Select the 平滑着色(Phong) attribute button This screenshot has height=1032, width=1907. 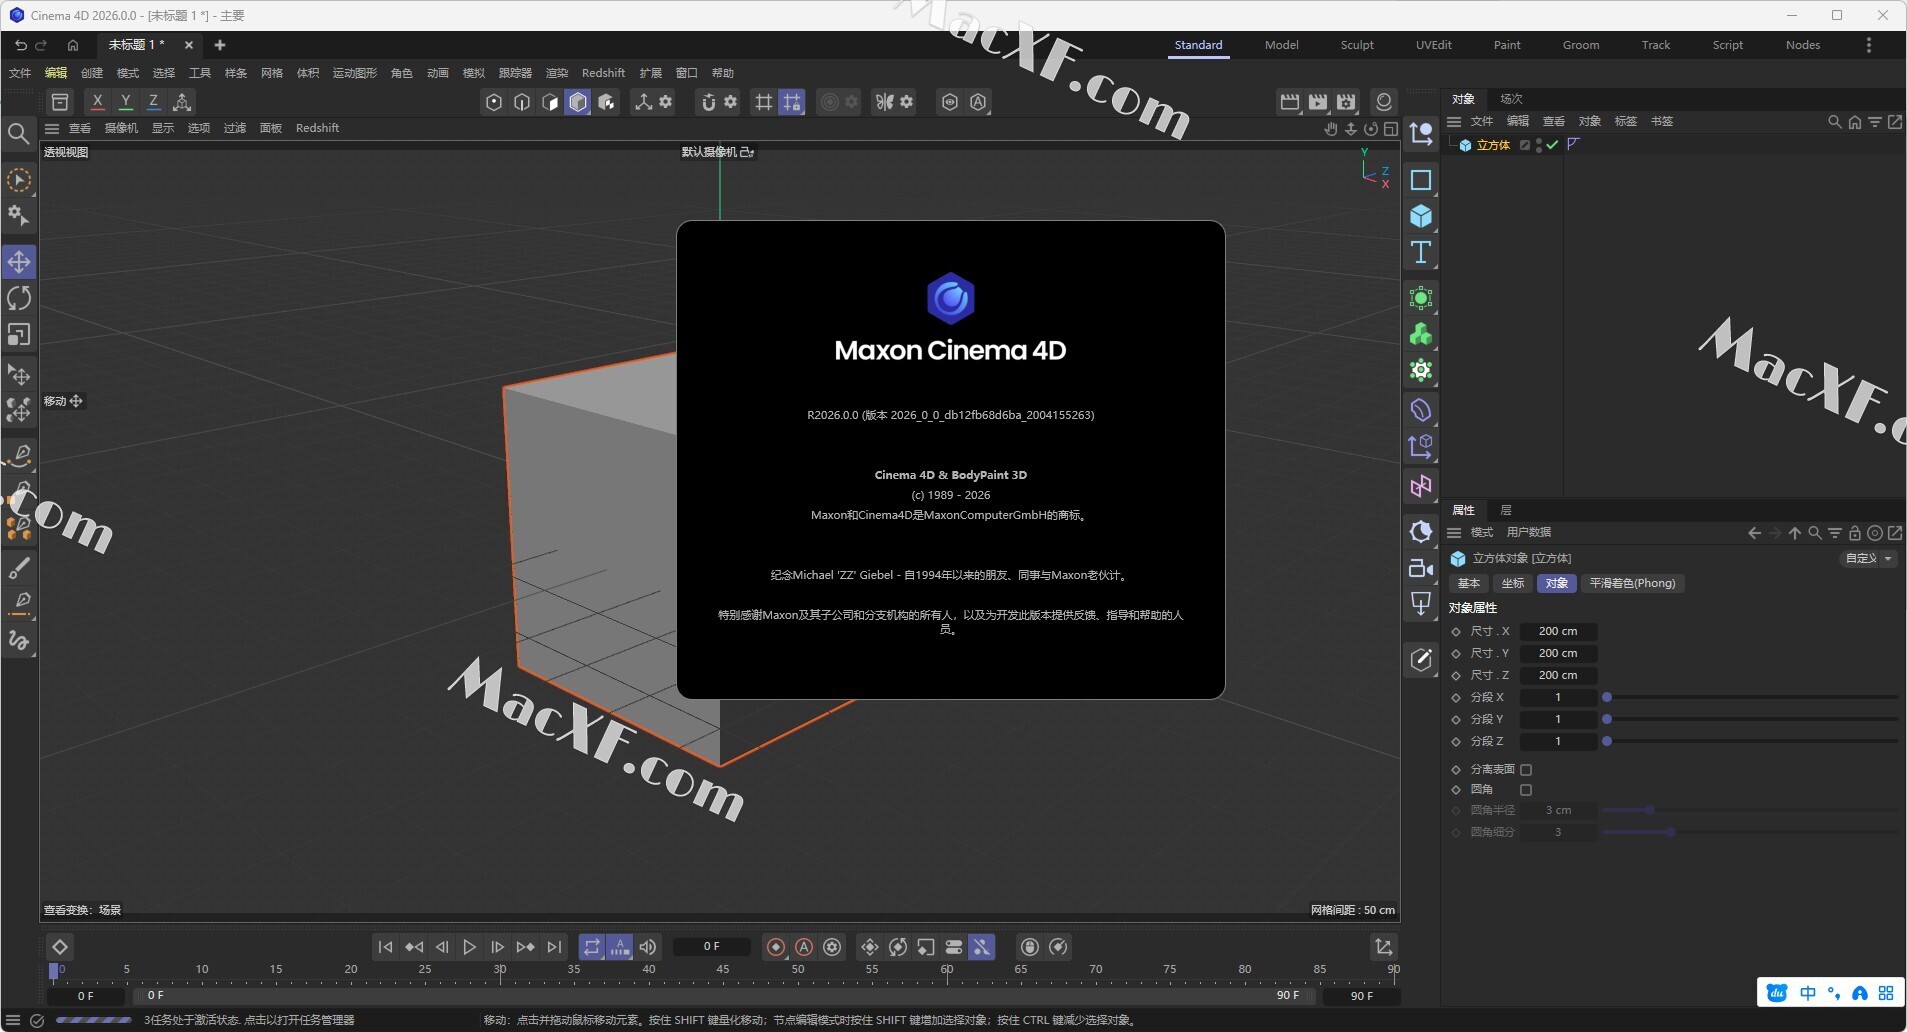[1632, 584]
